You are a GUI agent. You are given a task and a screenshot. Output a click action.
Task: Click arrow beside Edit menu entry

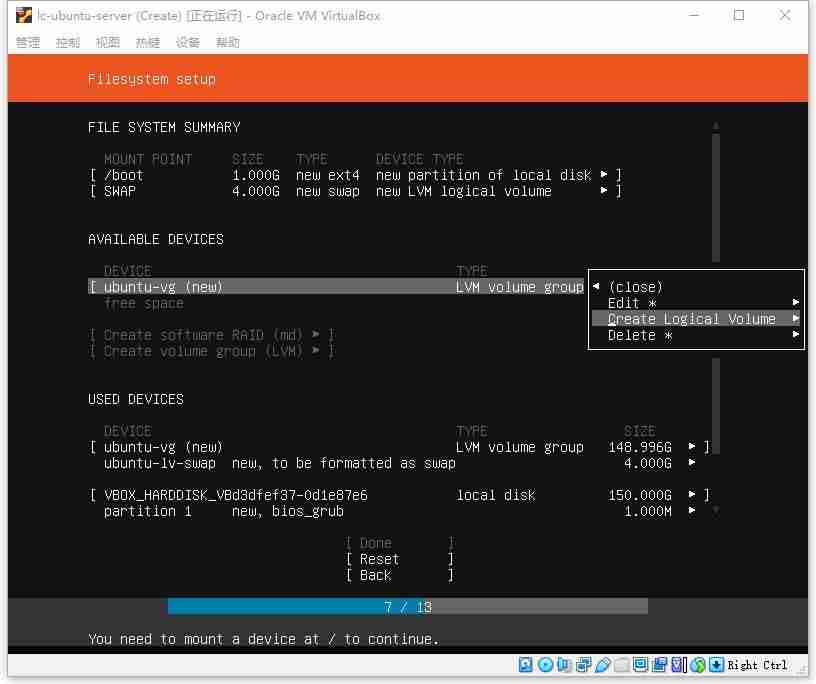(x=795, y=302)
